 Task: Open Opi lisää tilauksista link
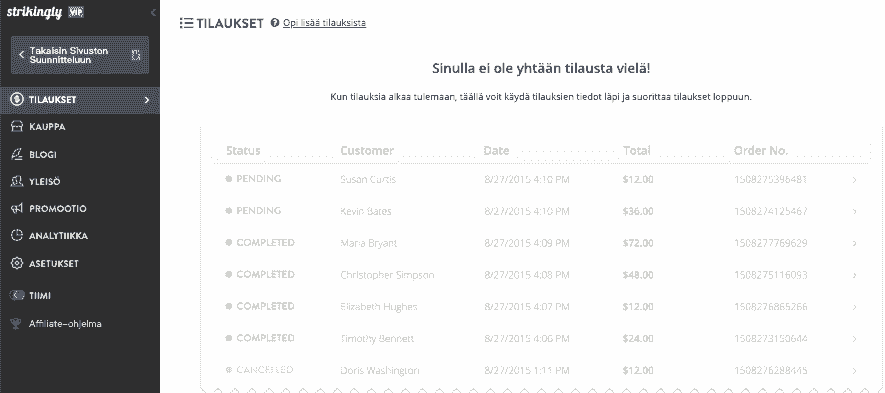coord(325,23)
